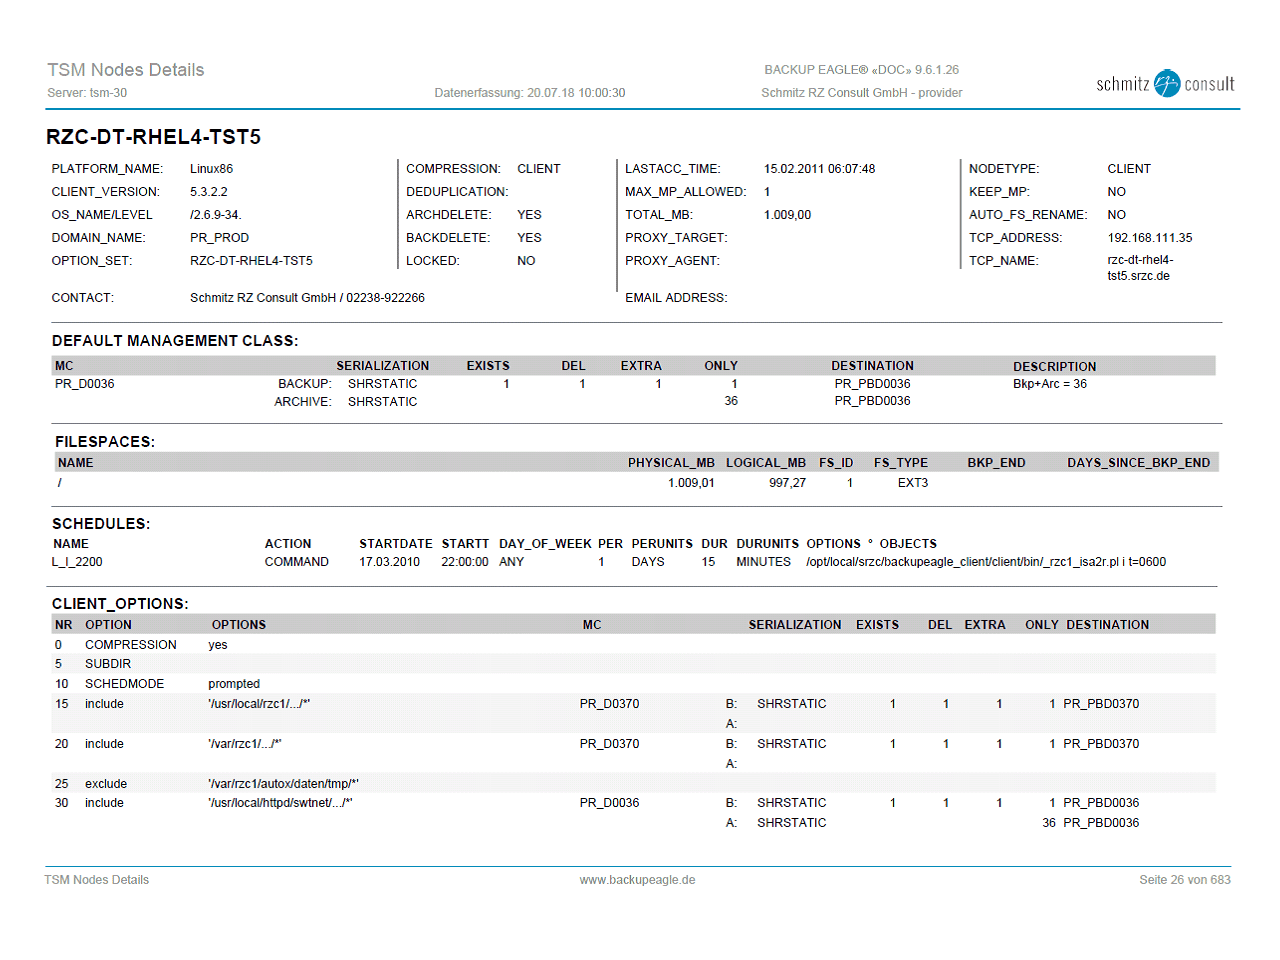Click the schedule start time 22:00:00

pos(465,562)
